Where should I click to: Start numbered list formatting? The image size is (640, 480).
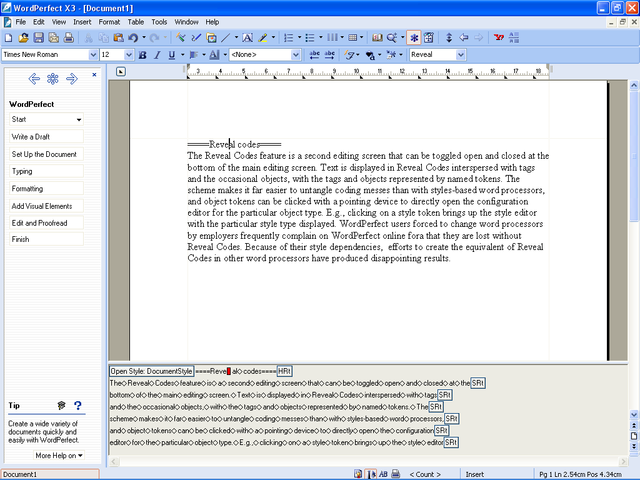pyautogui.click(x=289, y=38)
